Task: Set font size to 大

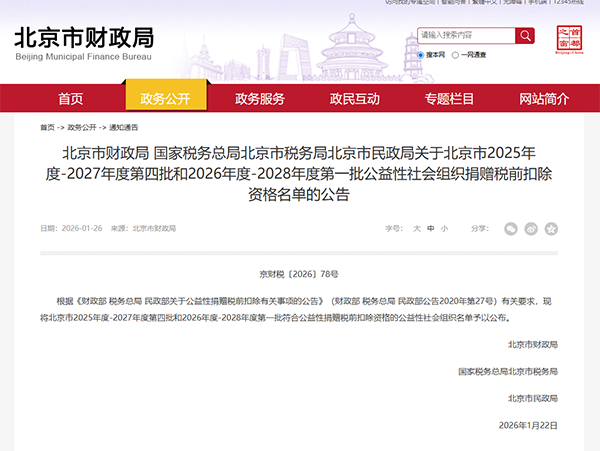Action: pos(417,229)
